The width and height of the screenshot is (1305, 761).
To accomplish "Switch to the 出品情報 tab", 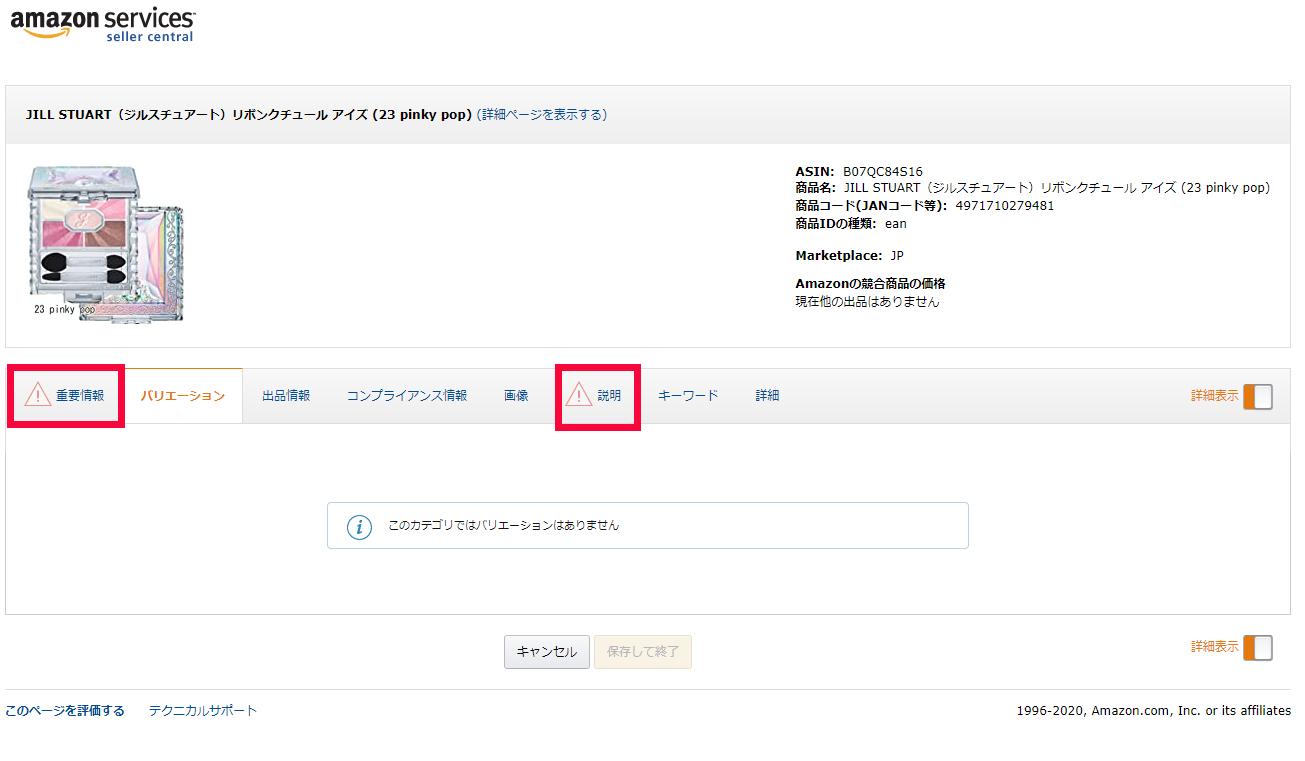I will coord(286,396).
